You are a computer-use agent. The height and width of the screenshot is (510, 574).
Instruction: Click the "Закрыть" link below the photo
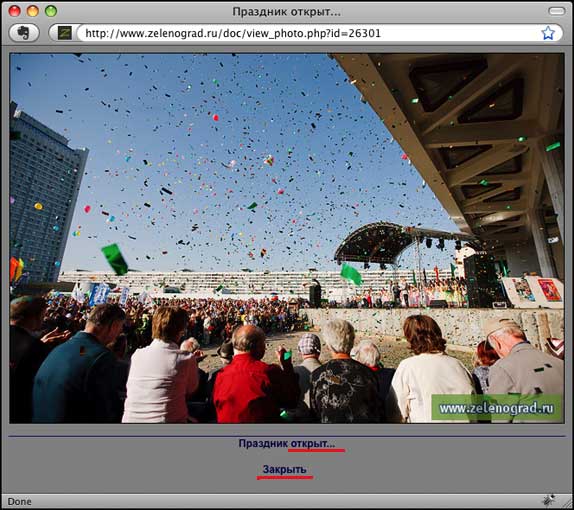pyautogui.click(x=284, y=469)
